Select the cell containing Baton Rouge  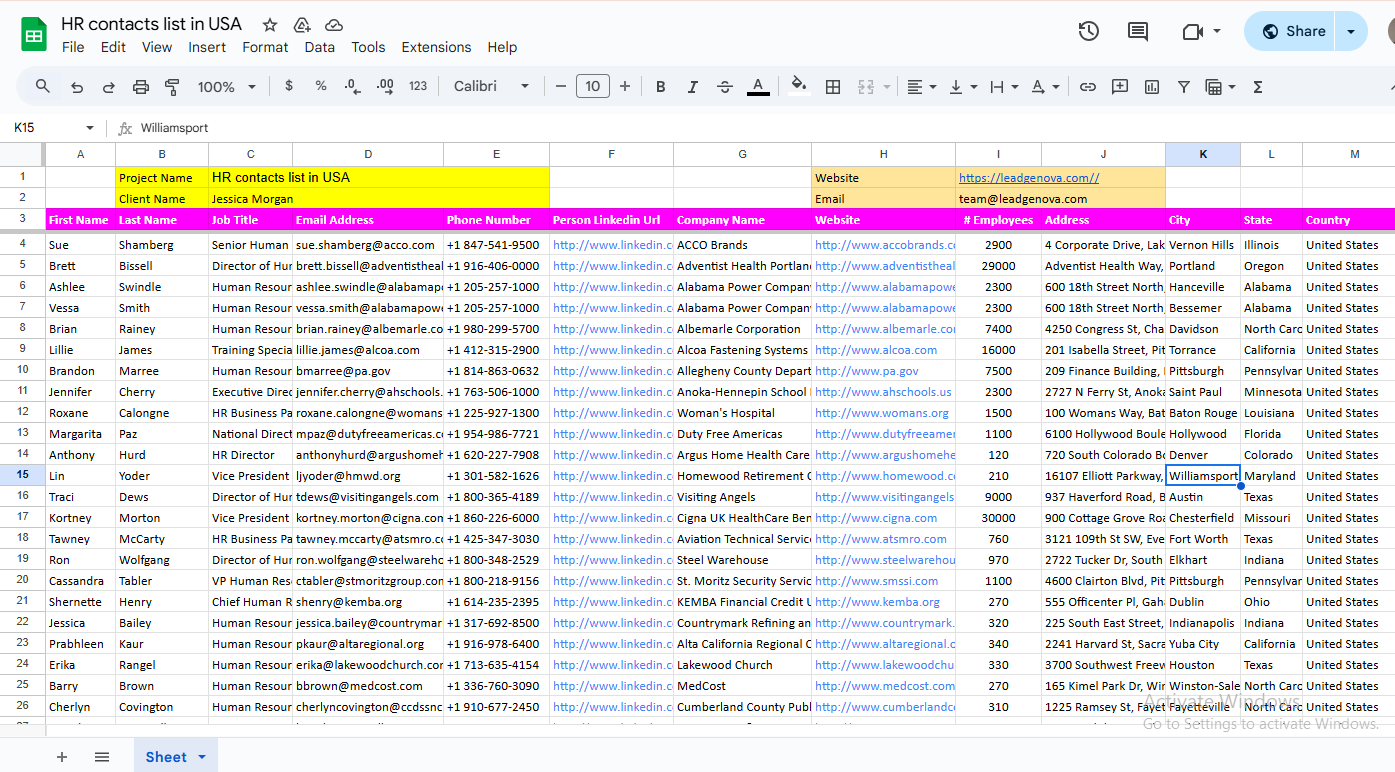pos(1203,413)
